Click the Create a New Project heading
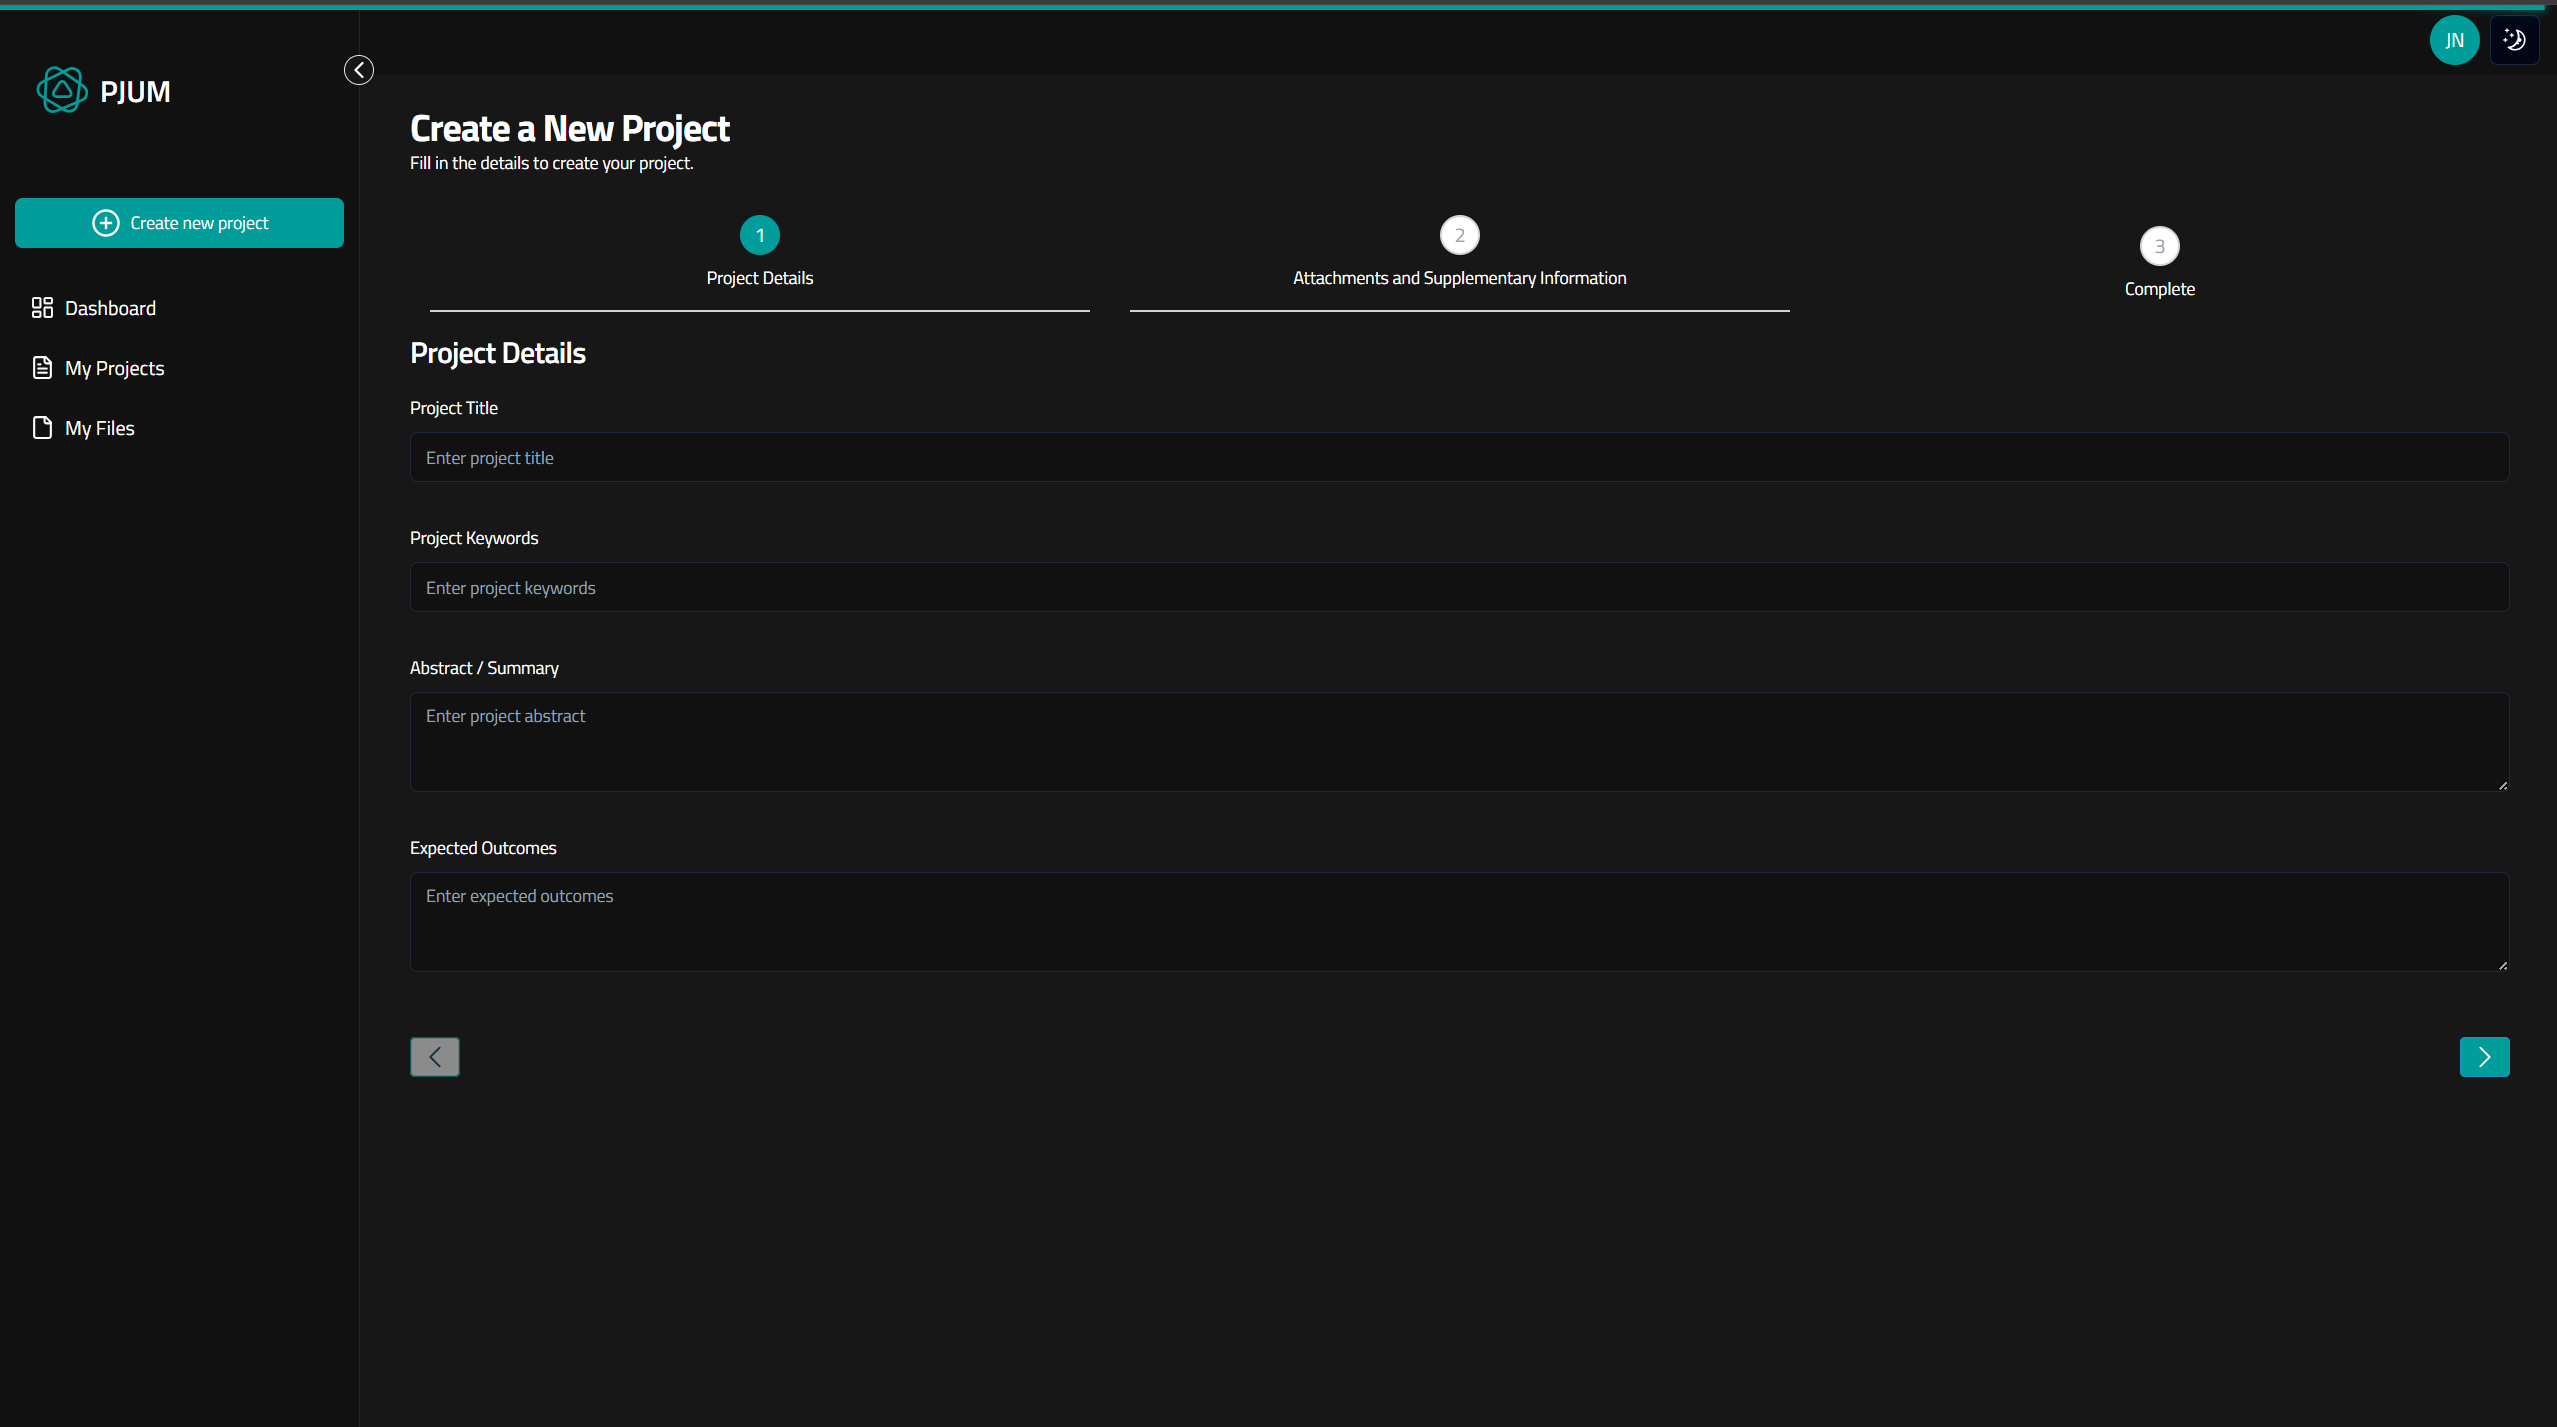 [570, 129]
